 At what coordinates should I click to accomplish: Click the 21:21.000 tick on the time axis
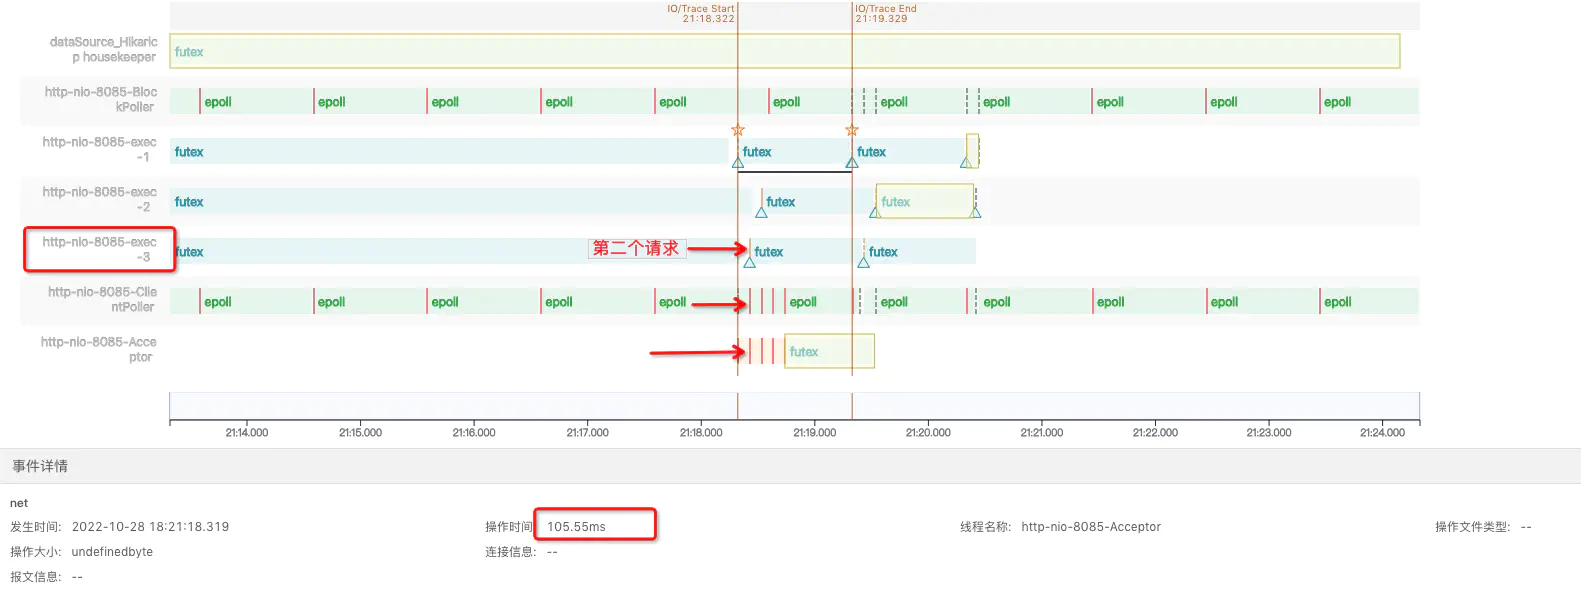pos(1042,432)
